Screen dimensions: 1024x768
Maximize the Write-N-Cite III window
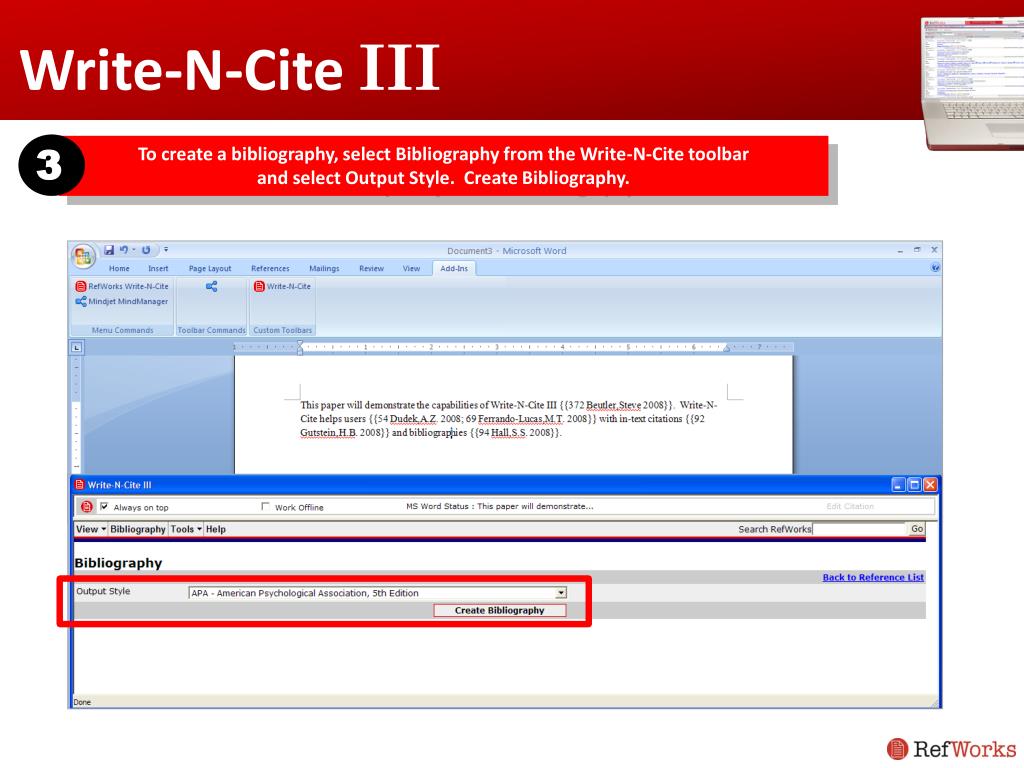click(914, 485)
